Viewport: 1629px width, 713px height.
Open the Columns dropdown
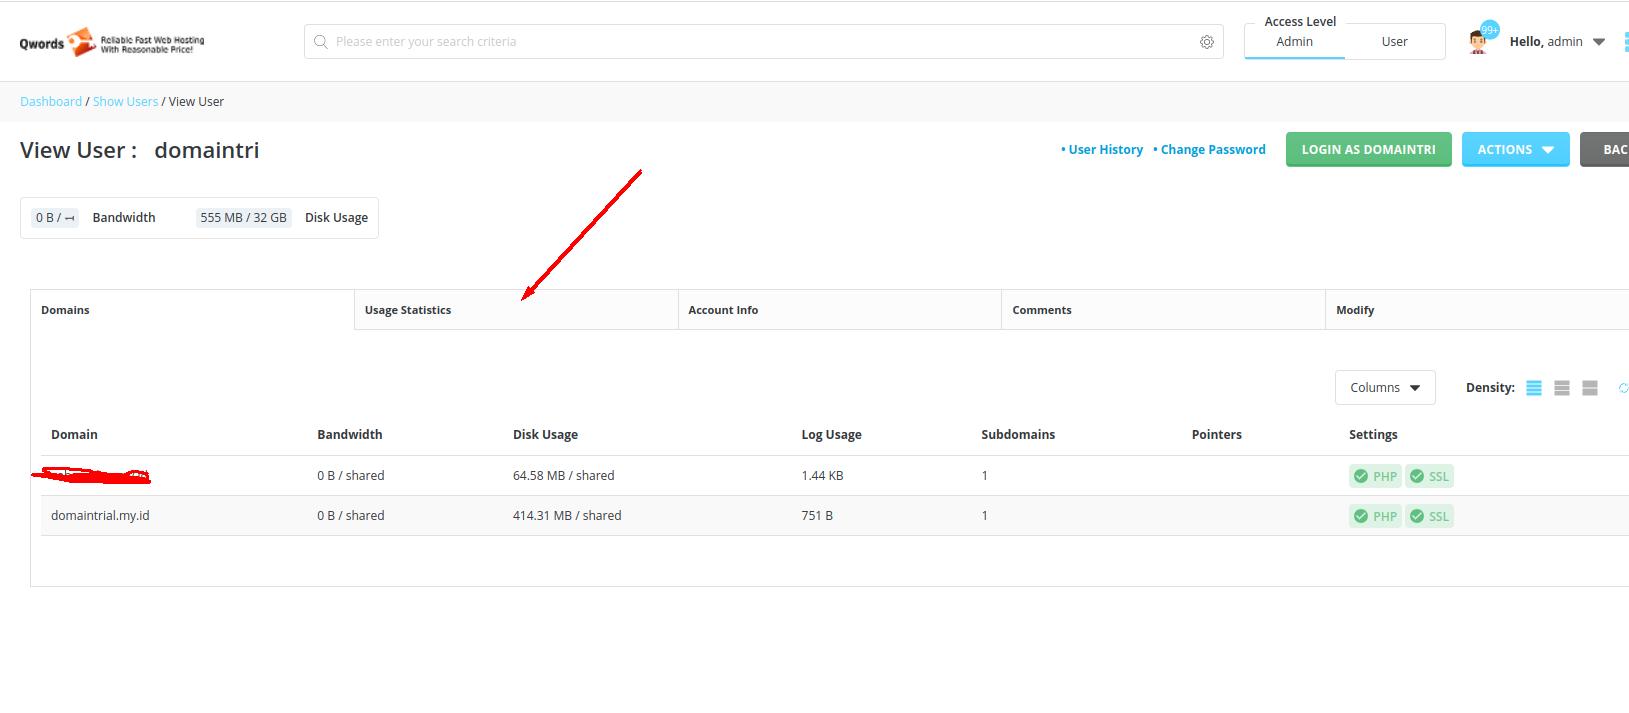(1385, 388)
